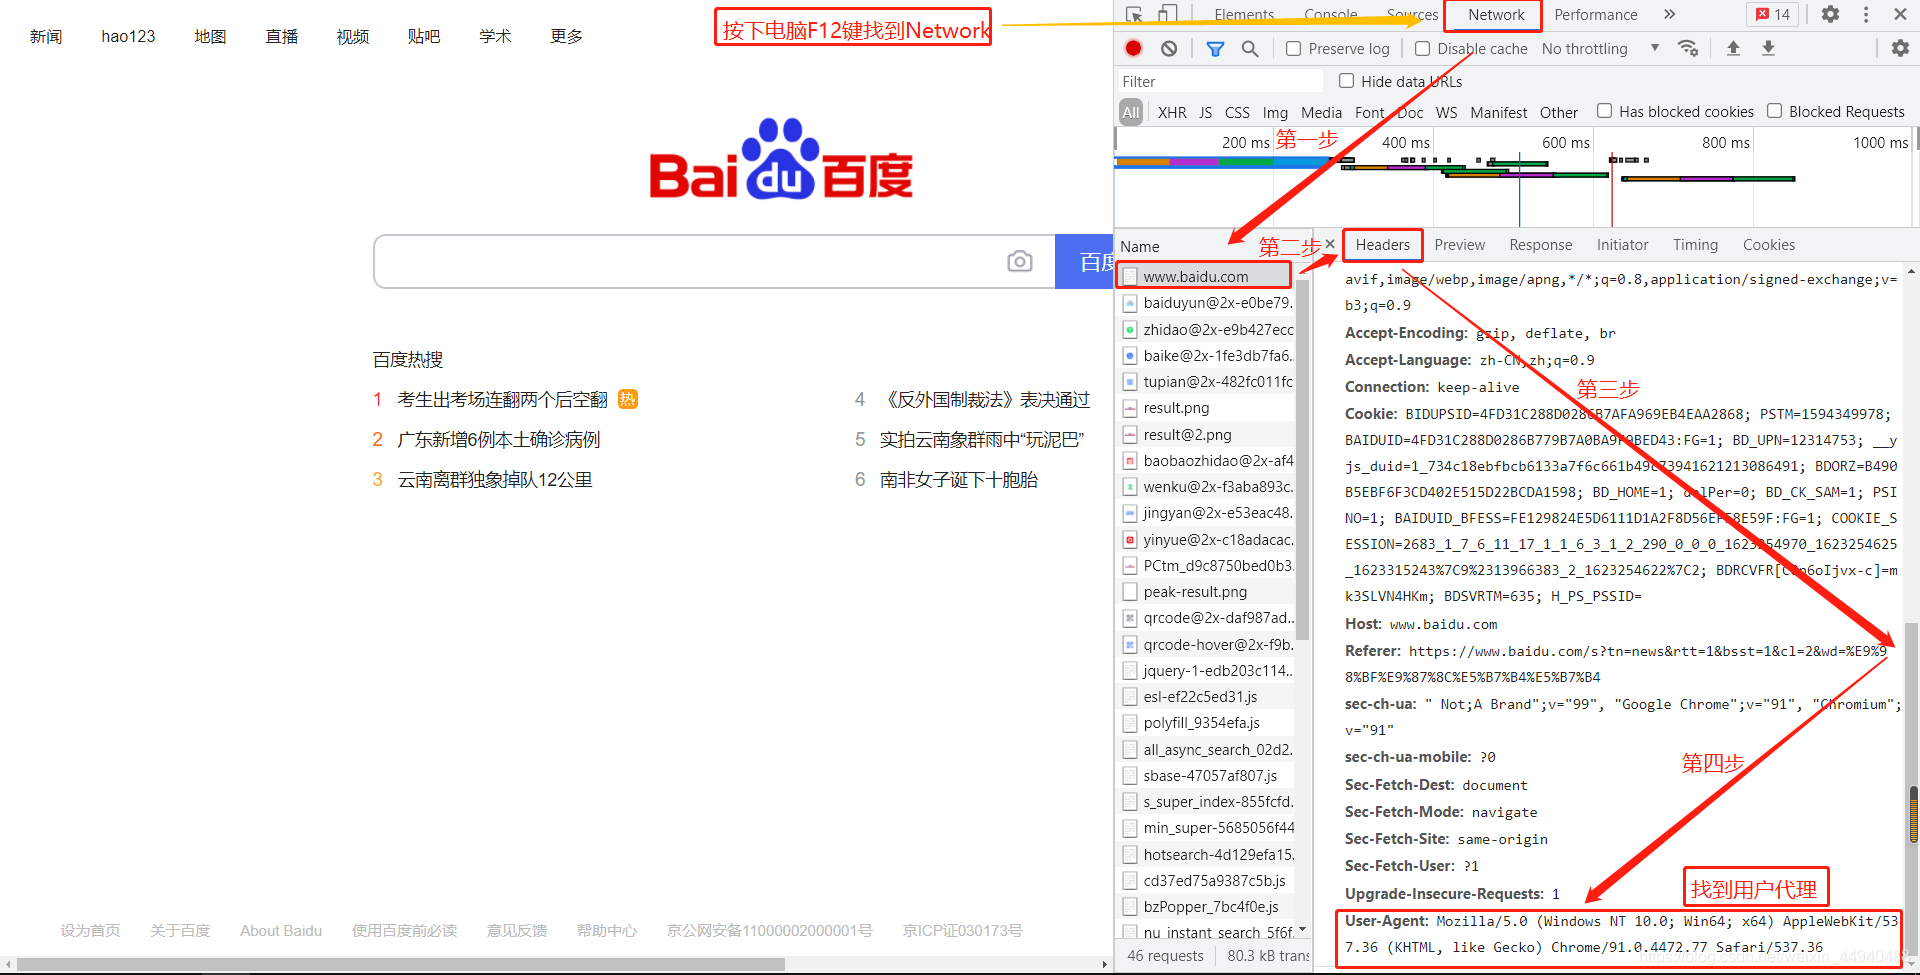Filter requests by CSS
This screenshot has width=1920, height=975.
[x=1237, y=112]
